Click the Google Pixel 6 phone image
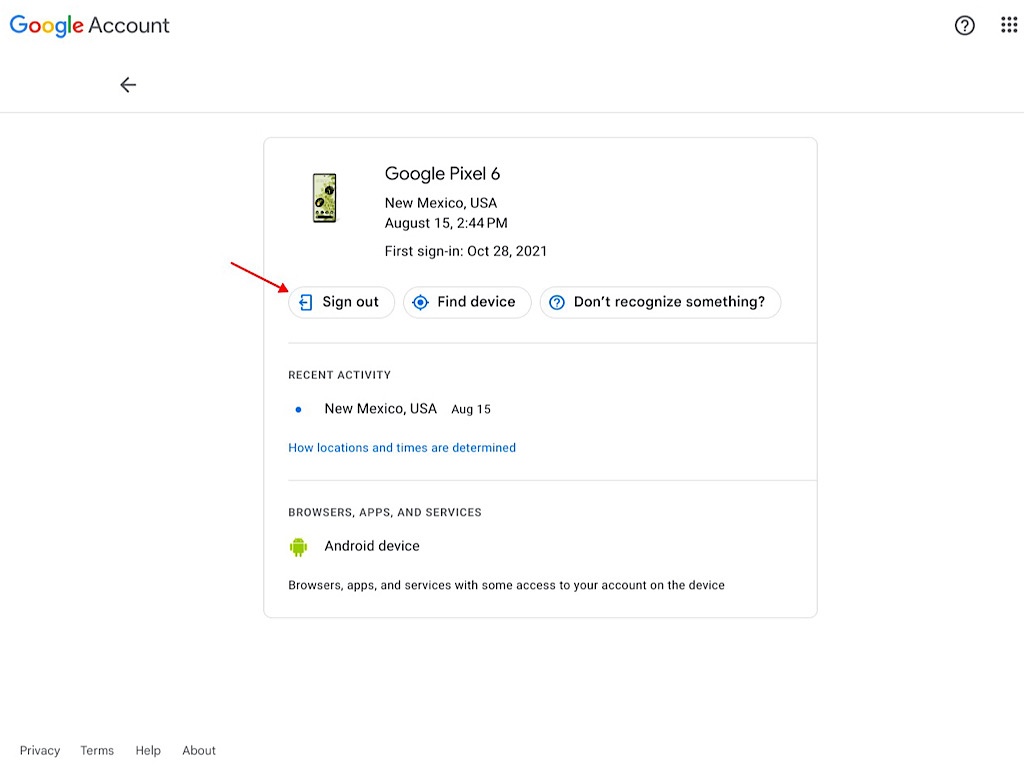 point(325,198)
